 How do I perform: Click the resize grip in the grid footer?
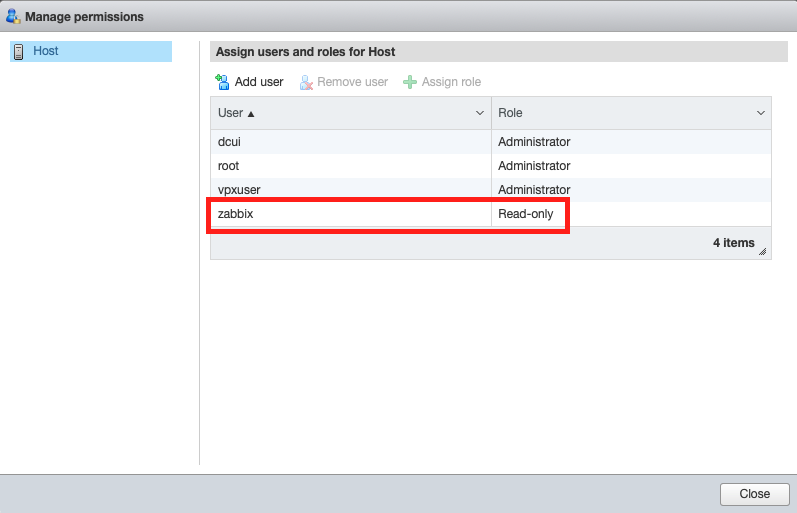coord(764,252)
